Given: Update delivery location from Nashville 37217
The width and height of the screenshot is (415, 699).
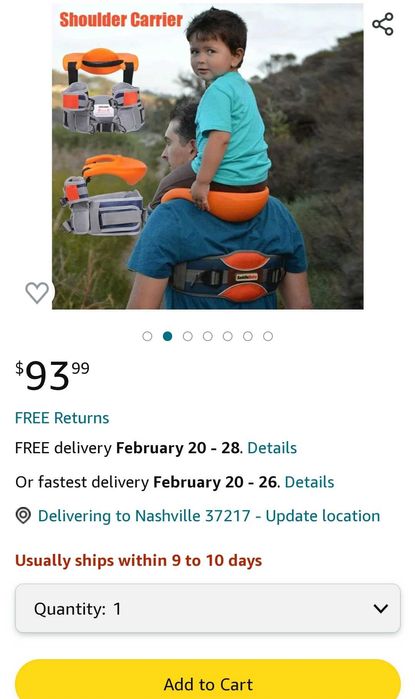Looking at the screenshot, I should point(323,516).
